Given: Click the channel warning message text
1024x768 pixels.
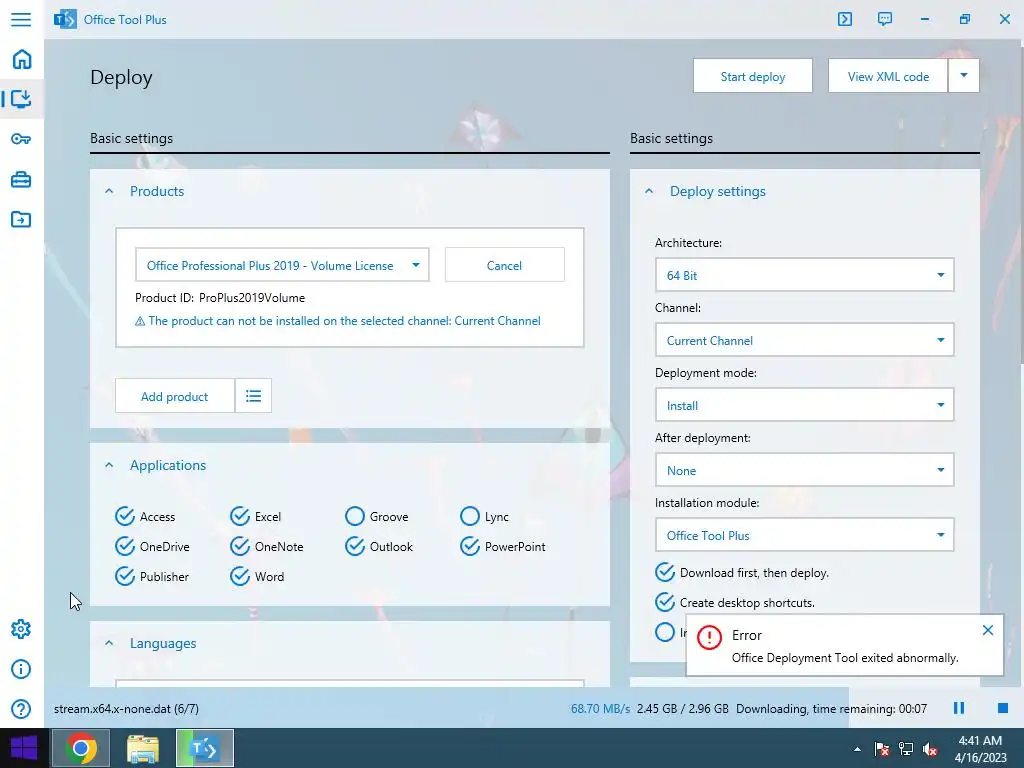Looking at the screenshot, I should pos(344,321).
